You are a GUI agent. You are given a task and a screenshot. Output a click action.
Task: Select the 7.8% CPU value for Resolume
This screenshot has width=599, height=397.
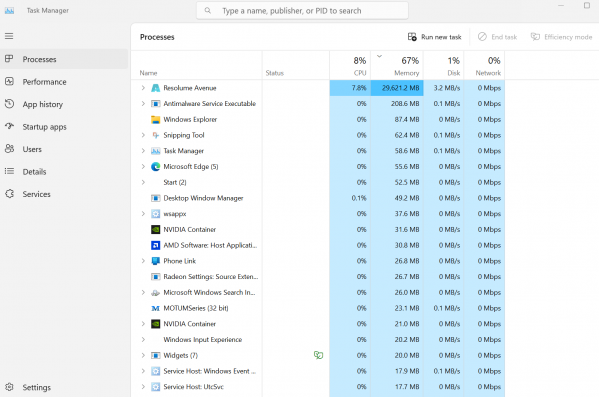click(x=350, y=88)
